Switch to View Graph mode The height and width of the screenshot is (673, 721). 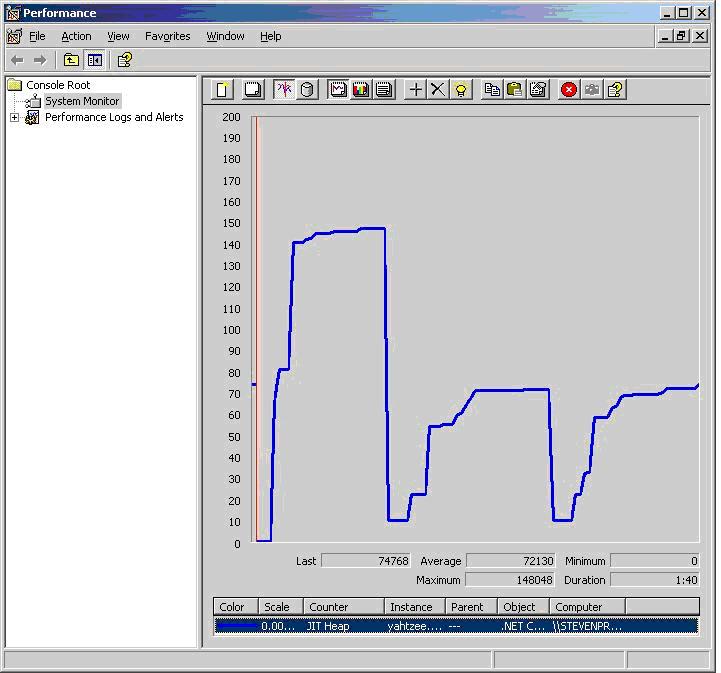[338, 89]
